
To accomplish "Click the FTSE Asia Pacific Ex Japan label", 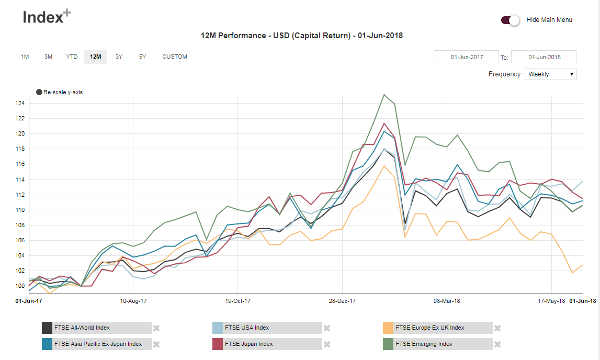I will point(98,344).
